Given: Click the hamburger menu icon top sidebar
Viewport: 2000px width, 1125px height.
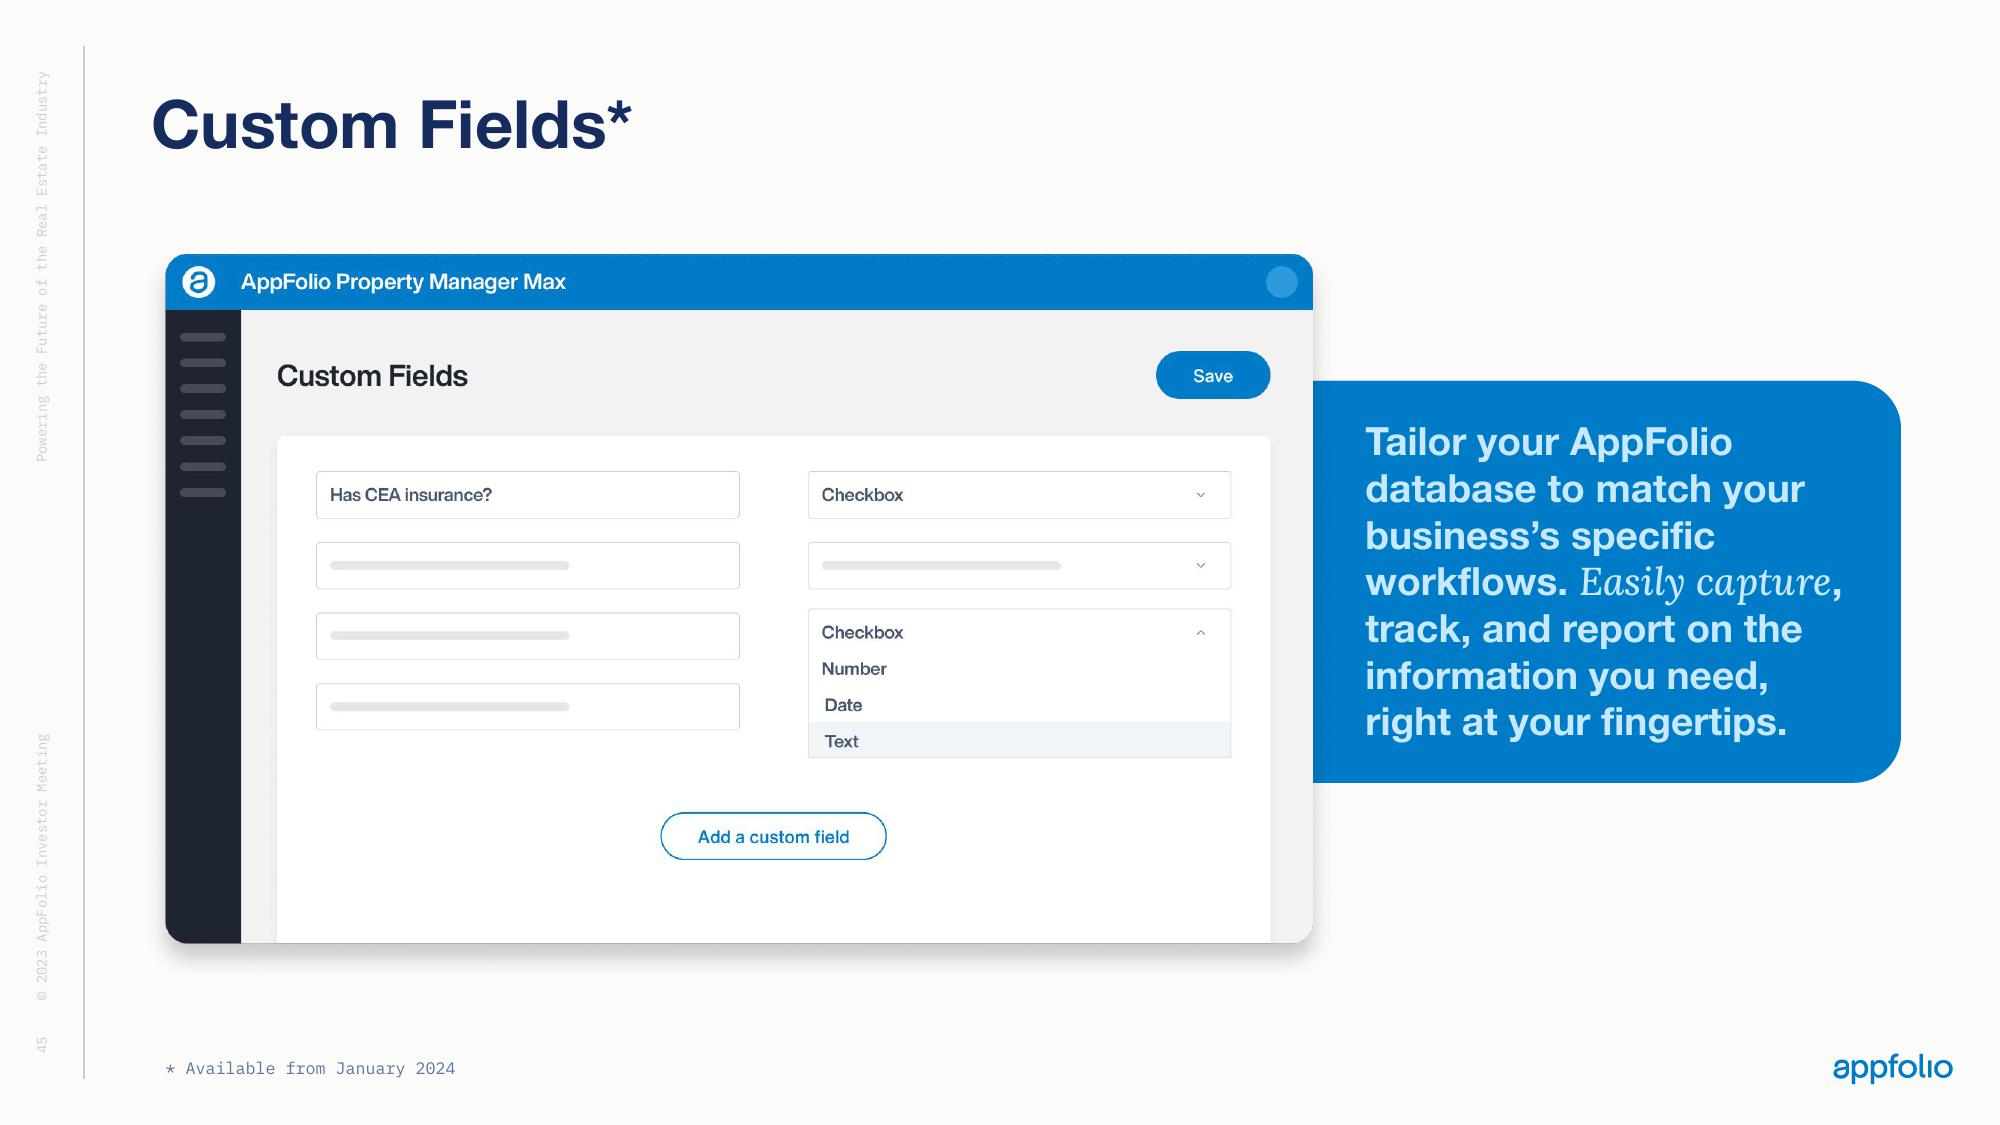Looking at the screenshot, I should 203,339.
